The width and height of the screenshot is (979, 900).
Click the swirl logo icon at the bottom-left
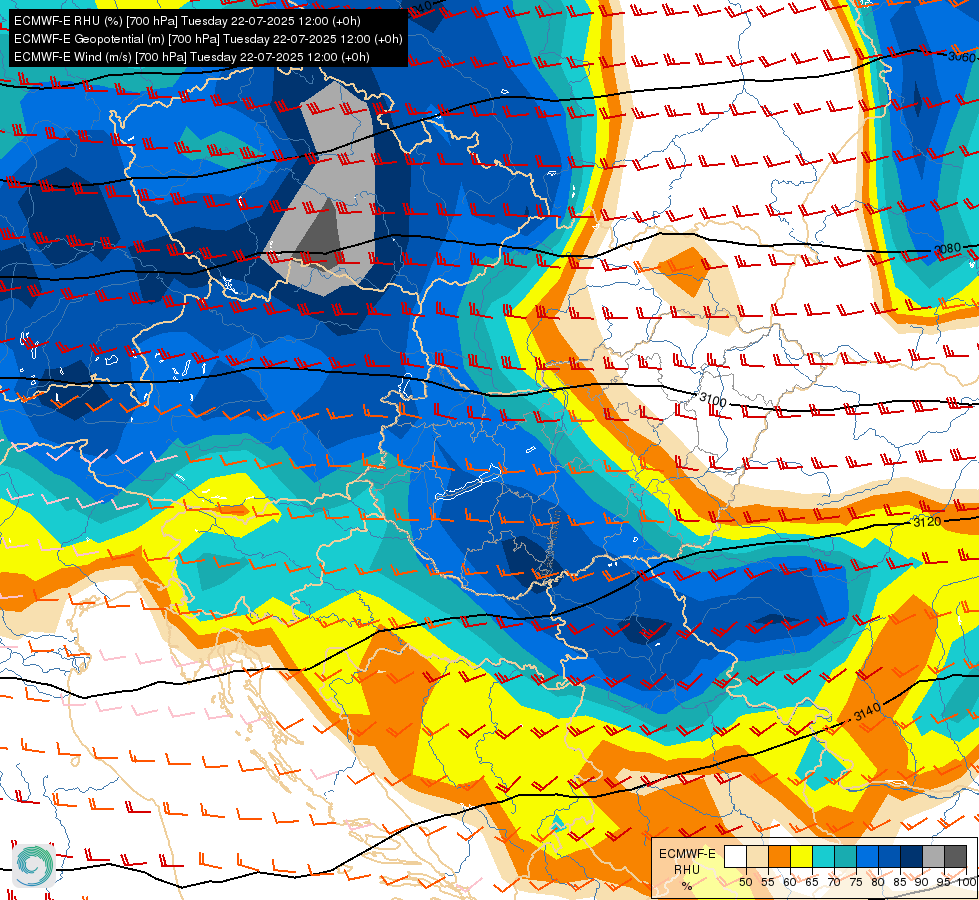pyautogui.click(x=34, y=865)
